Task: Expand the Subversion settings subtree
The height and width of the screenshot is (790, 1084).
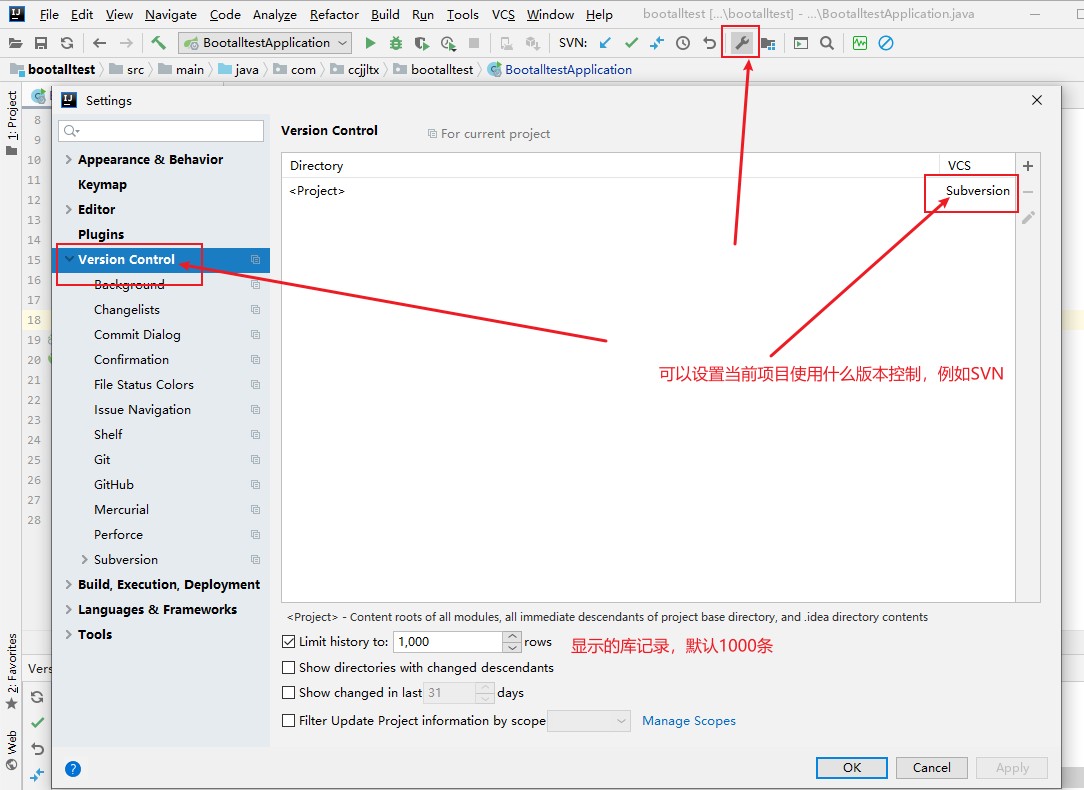Action: pos(84,560)
